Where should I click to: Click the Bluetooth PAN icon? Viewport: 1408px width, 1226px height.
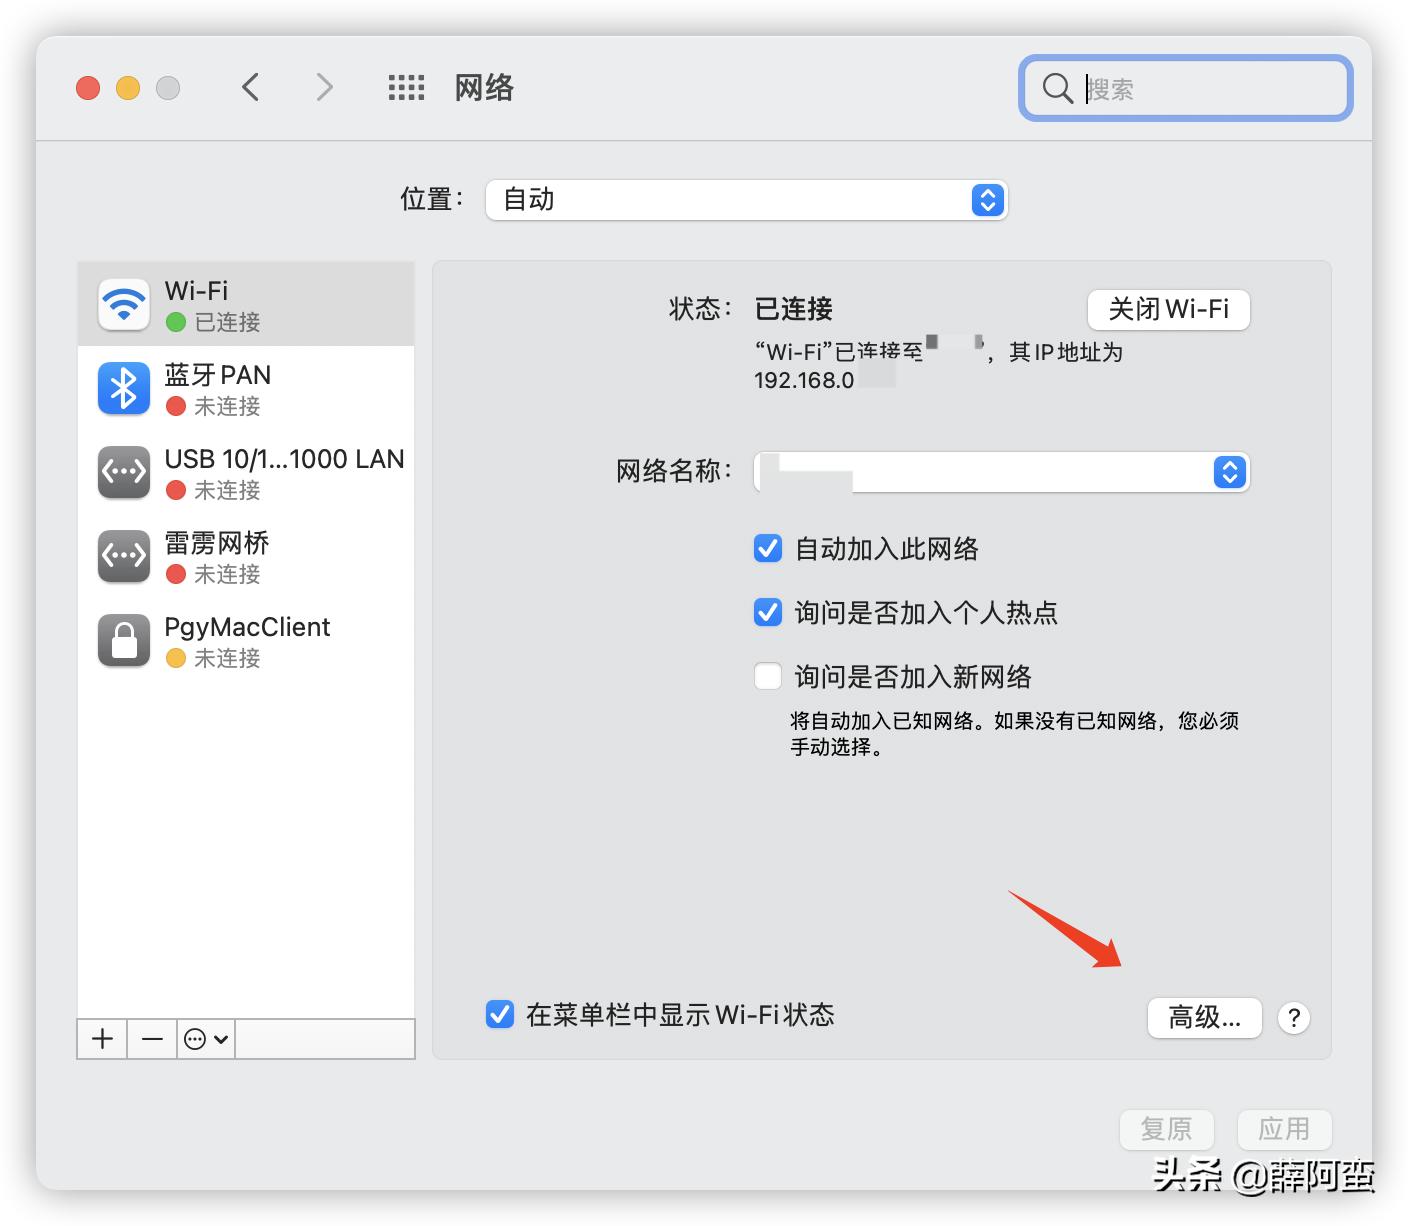tap(122, 388)
